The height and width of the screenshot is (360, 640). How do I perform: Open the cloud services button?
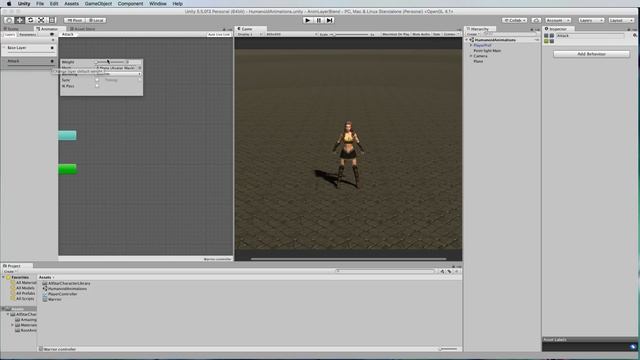536,20
